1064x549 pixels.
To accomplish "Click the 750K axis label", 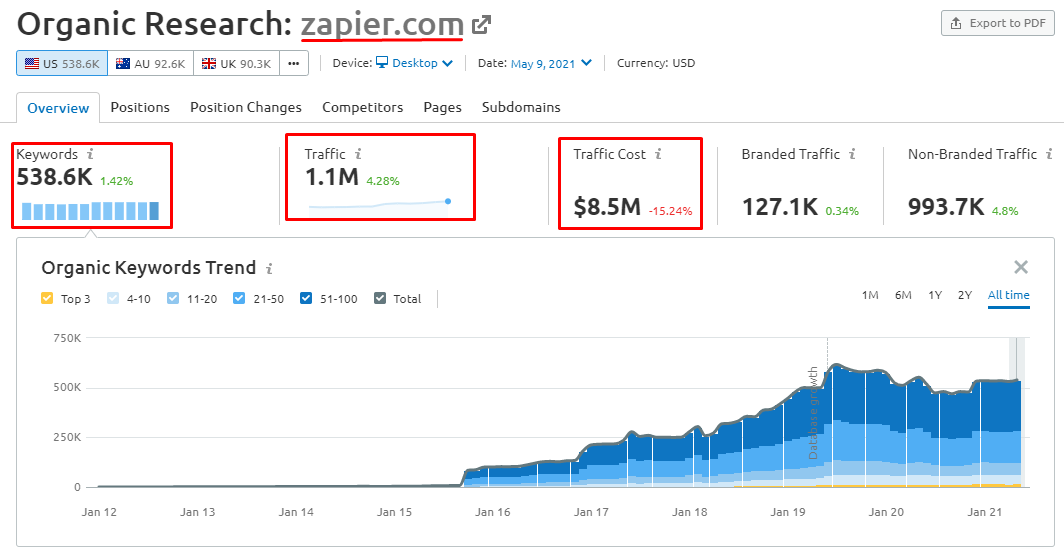I will tap(66, 337).
